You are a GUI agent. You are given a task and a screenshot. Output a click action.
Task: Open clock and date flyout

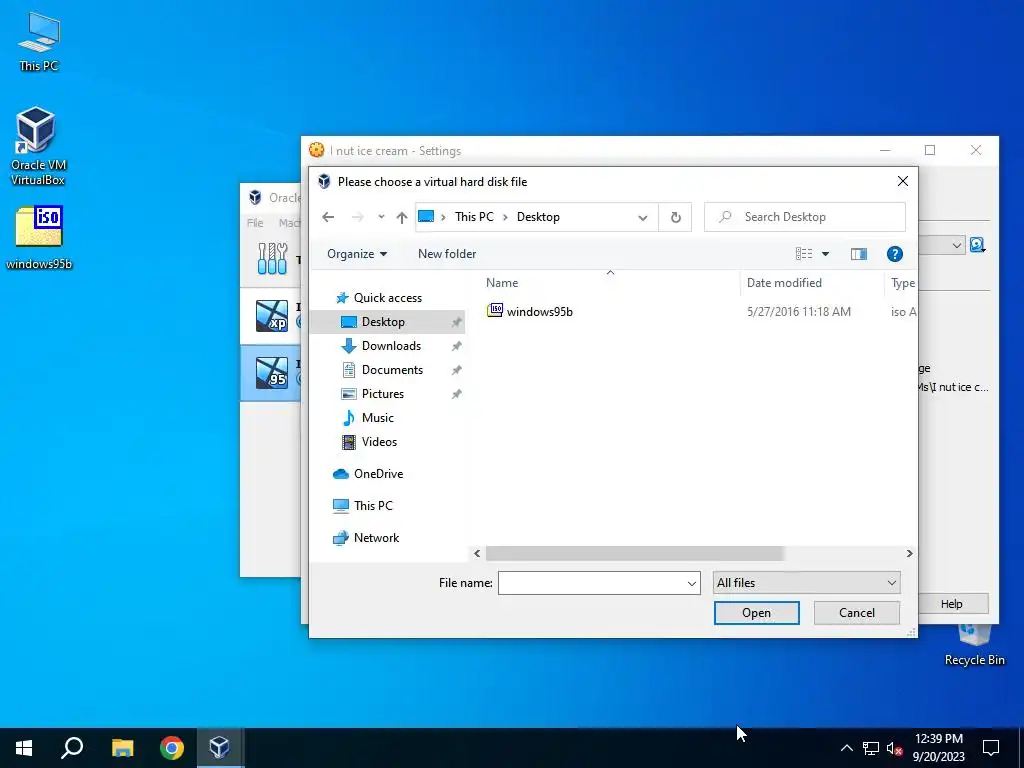pos(938,748)
